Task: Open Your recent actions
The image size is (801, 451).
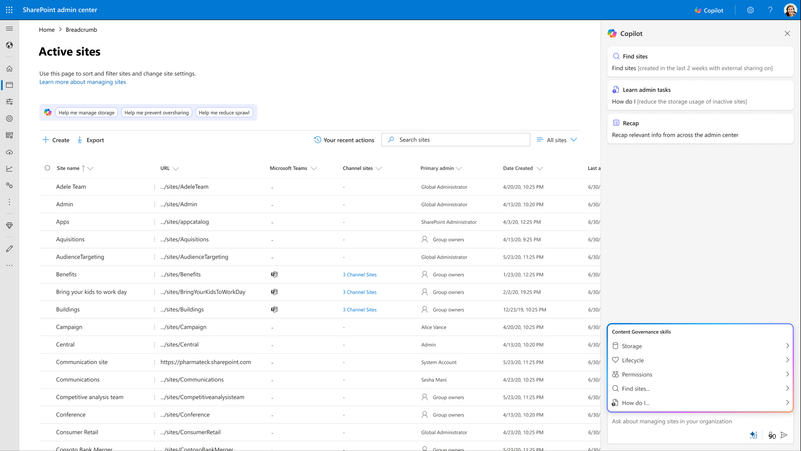Action: [344, 140]
